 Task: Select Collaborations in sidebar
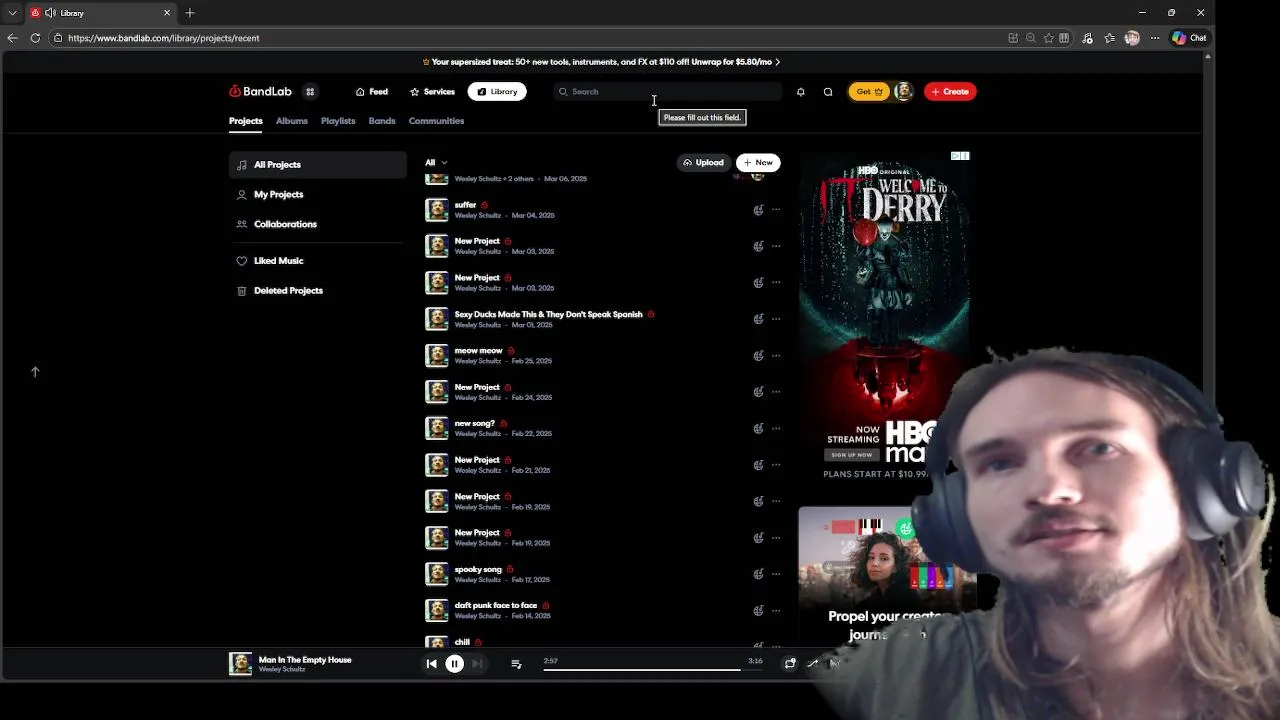click(318, 224)
